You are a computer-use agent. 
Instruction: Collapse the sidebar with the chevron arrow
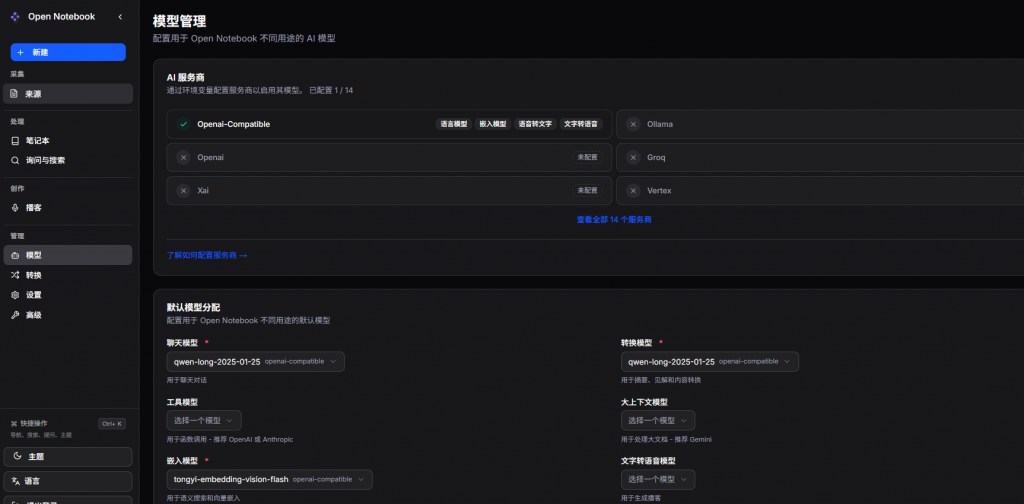[120, 17]
